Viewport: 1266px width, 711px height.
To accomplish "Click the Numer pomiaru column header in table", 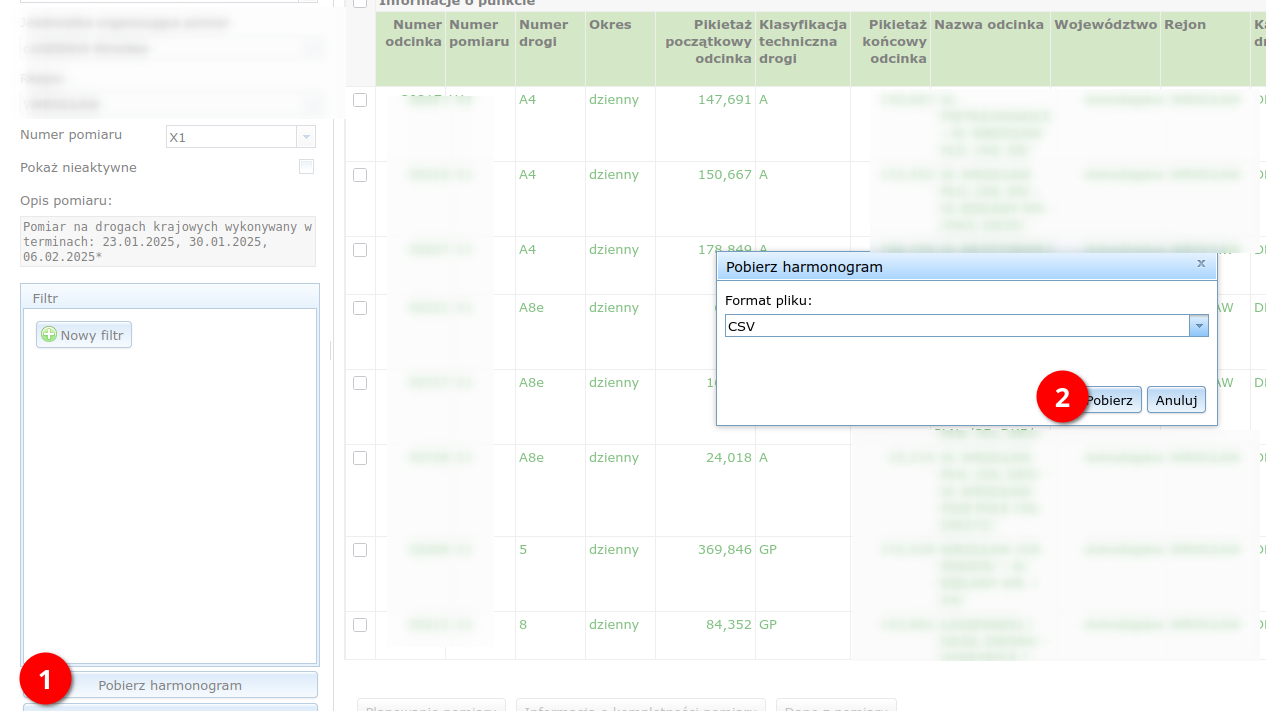I will tap(480, 49).
